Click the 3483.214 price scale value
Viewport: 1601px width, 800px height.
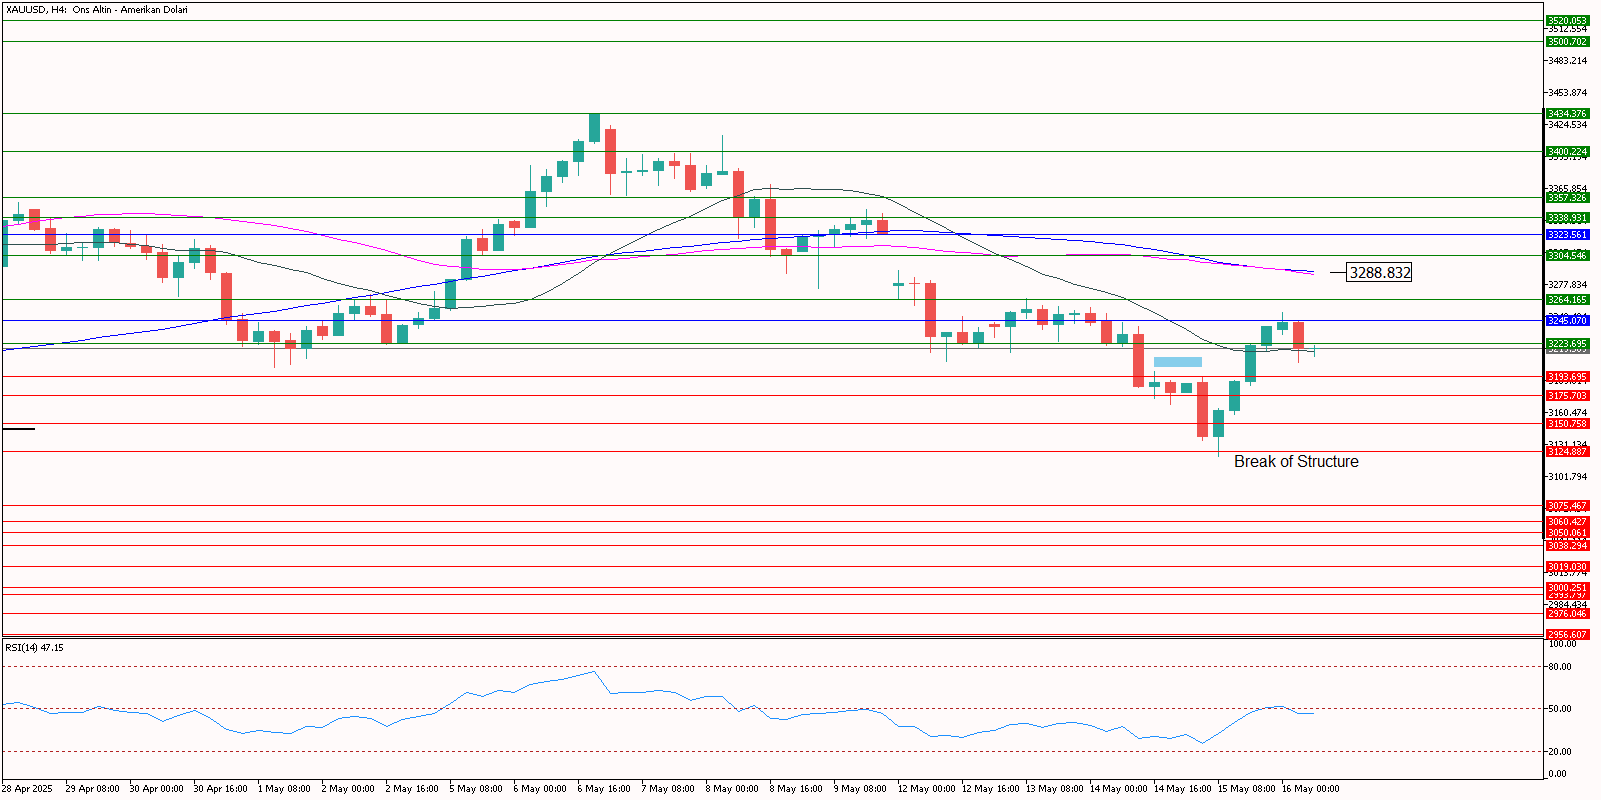pos(1567,60)
